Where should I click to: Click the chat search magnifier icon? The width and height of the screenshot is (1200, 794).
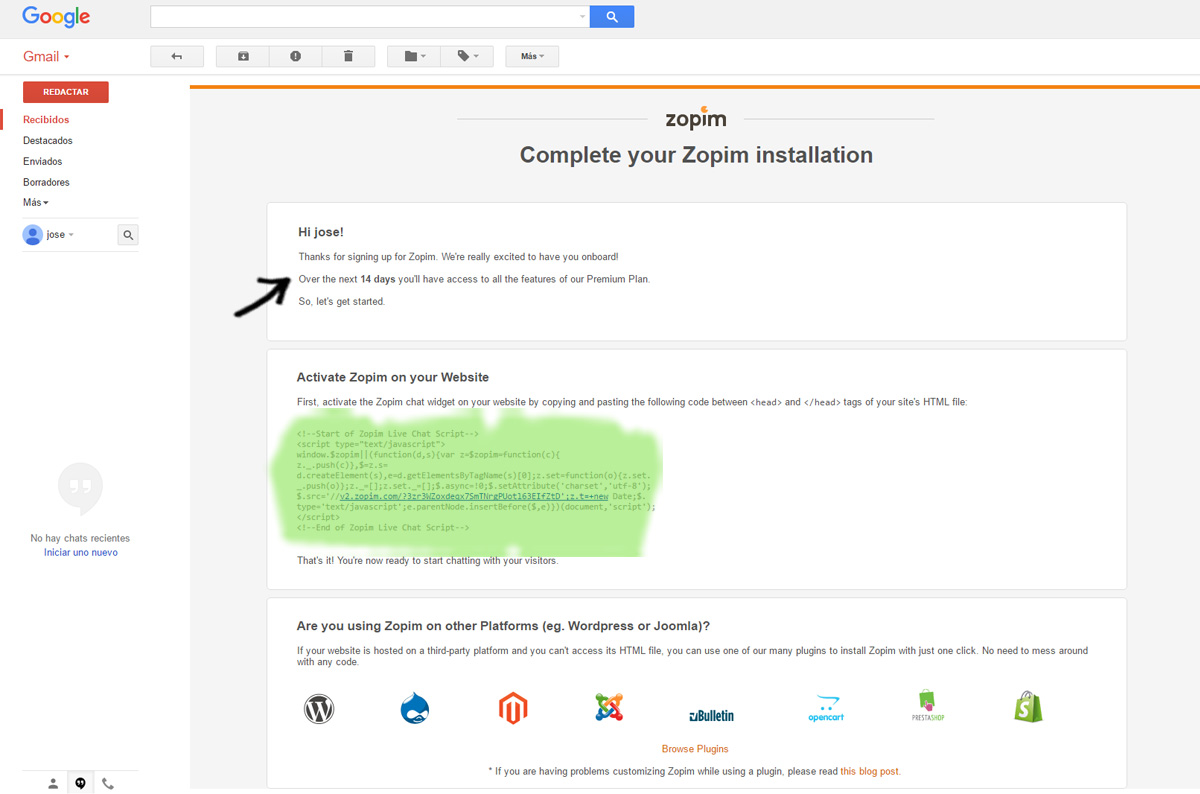(x=128, y=235)
